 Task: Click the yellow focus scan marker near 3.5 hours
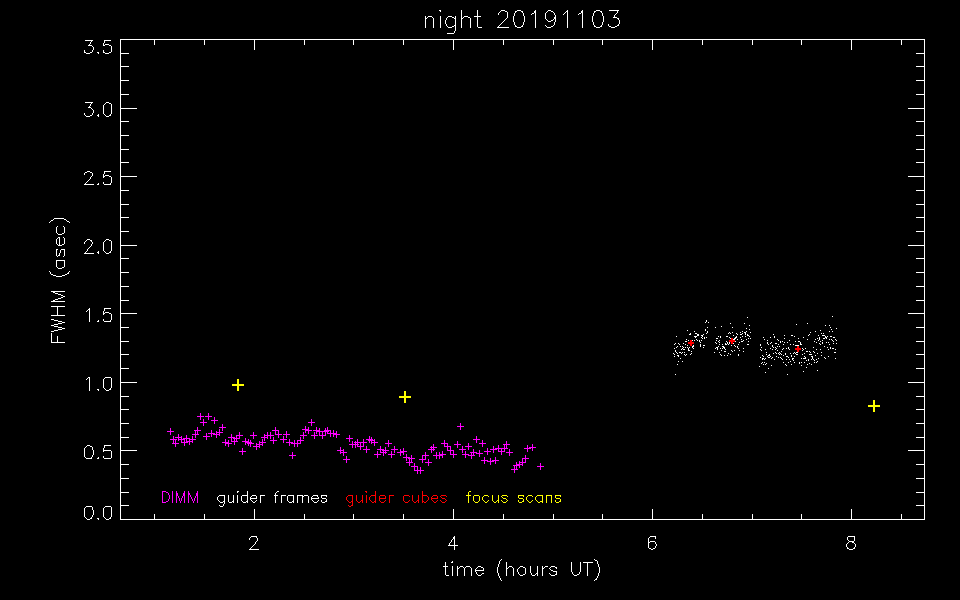pyautogui.click(x=405, y=397)
